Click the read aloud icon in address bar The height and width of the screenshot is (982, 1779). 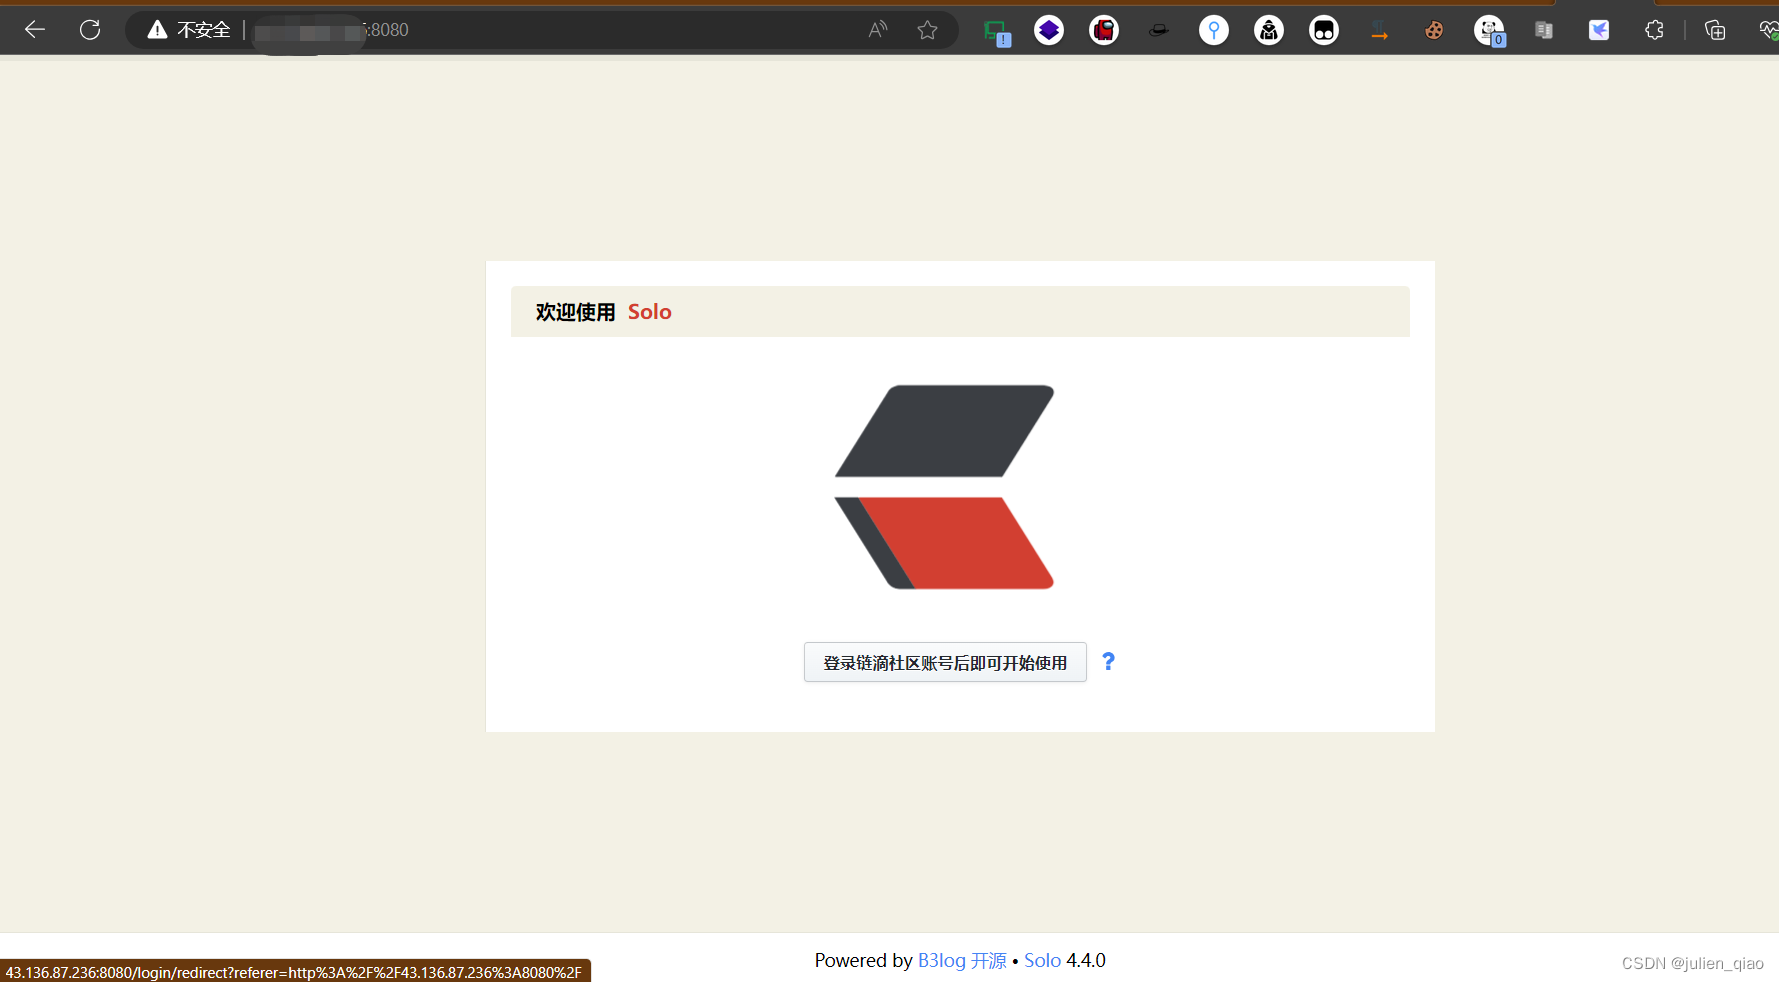[x=878, y=30]
